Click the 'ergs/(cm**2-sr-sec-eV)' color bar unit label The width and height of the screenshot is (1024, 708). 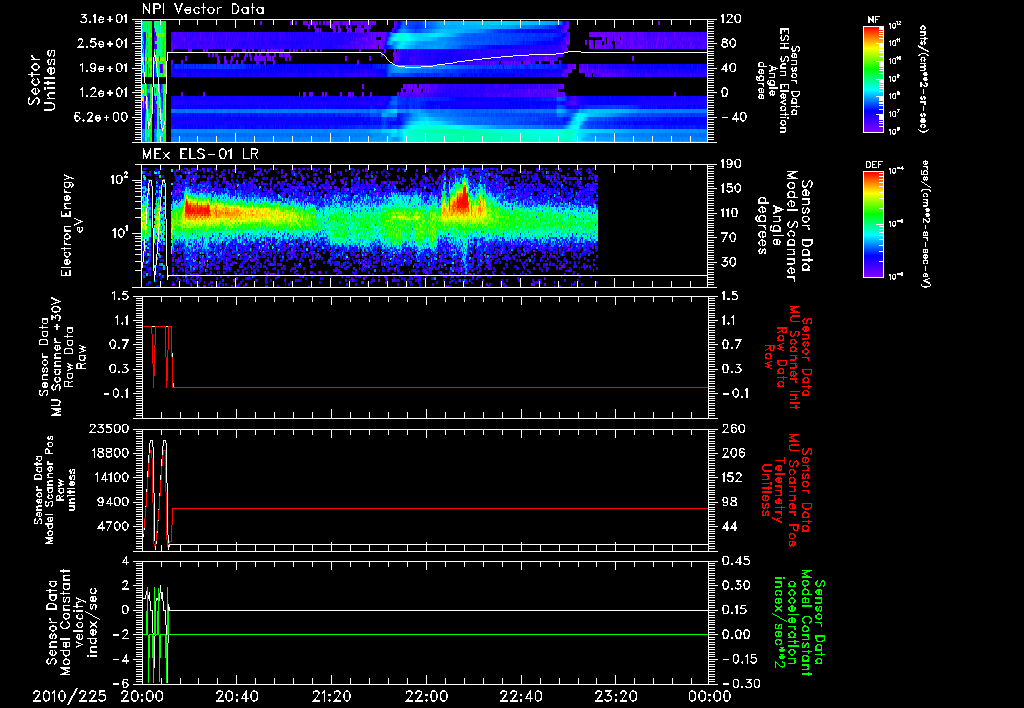(924, 225)
